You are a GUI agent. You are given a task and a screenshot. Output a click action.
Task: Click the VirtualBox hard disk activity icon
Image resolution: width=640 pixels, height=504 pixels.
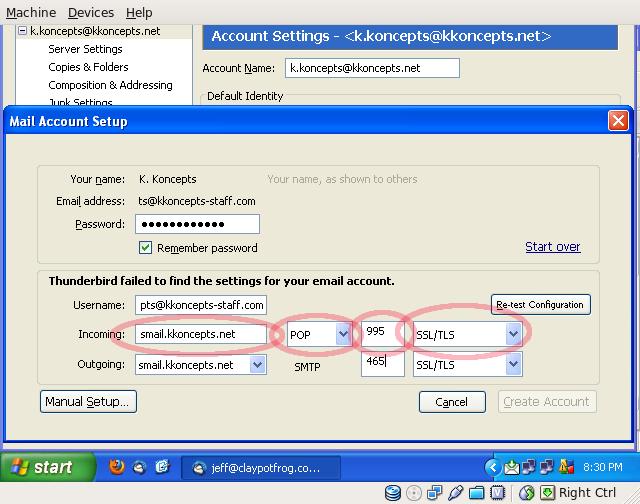pos(393,493)
